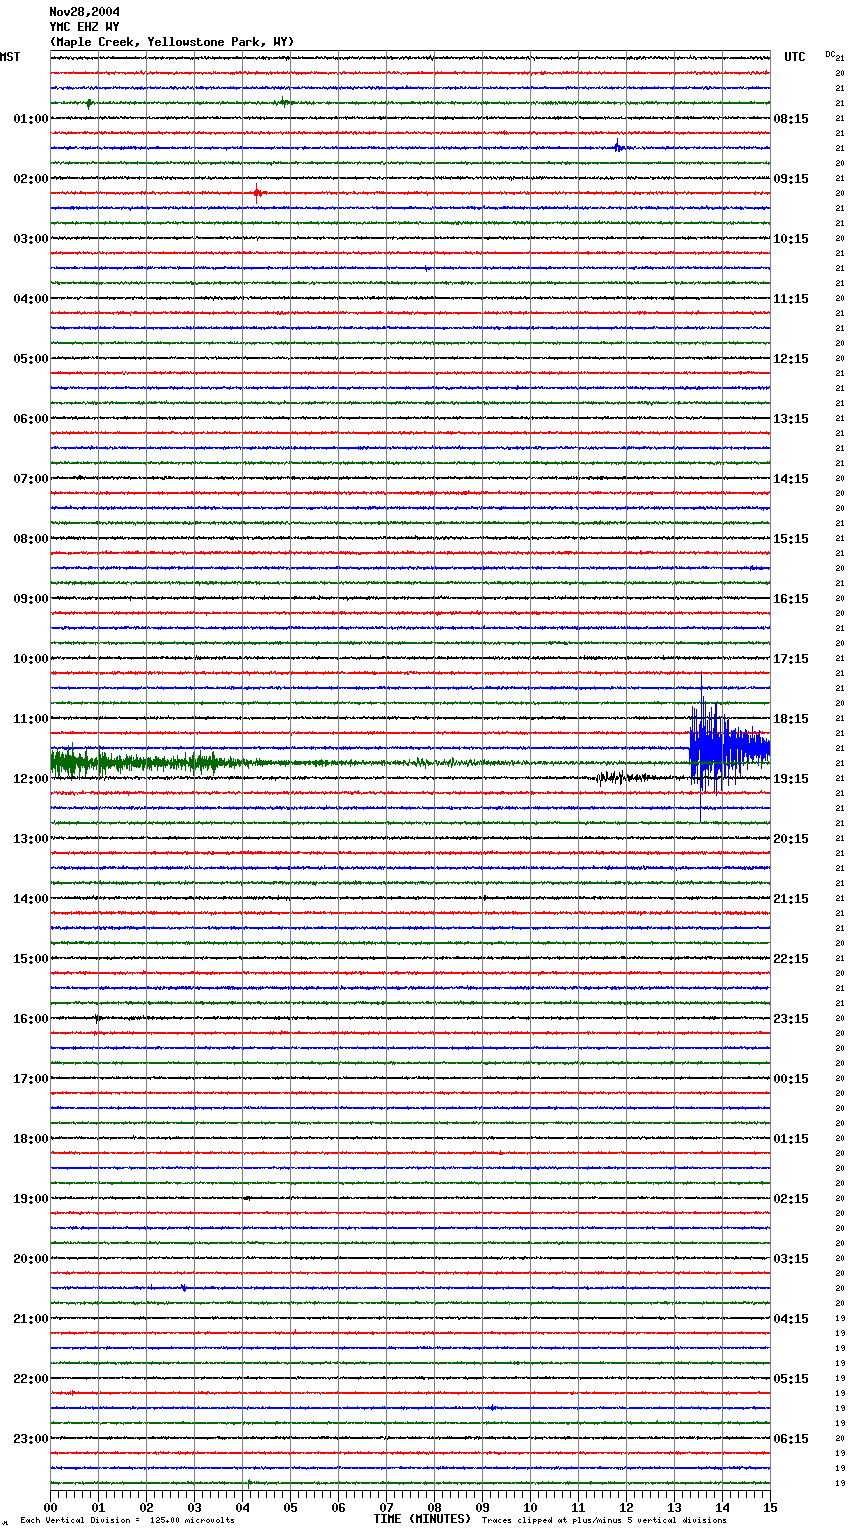Viewport: 850px width, 1534px height.
Task: Click the '02:00' MST time label
Action: (31, 179)
